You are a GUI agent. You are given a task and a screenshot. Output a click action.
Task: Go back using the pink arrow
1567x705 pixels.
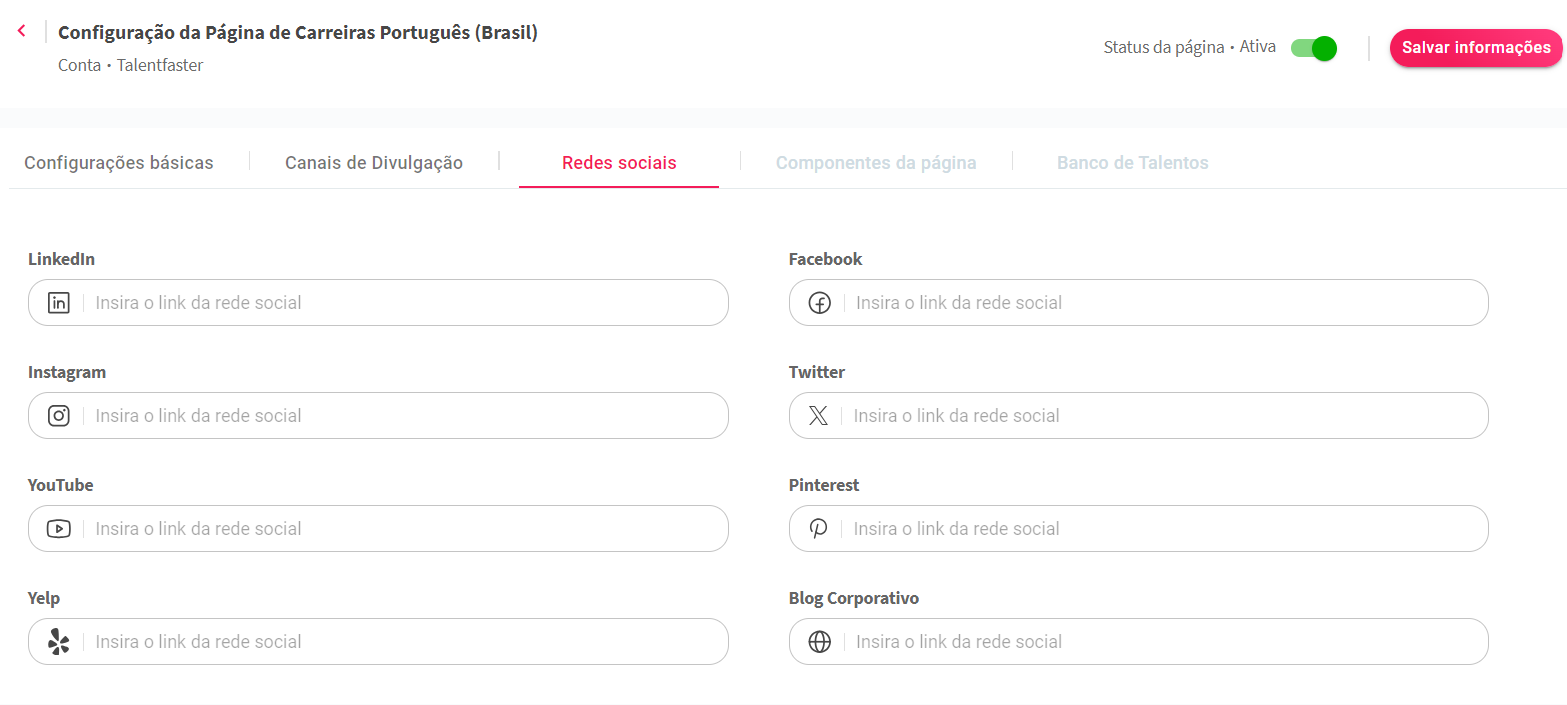point(22,32)
